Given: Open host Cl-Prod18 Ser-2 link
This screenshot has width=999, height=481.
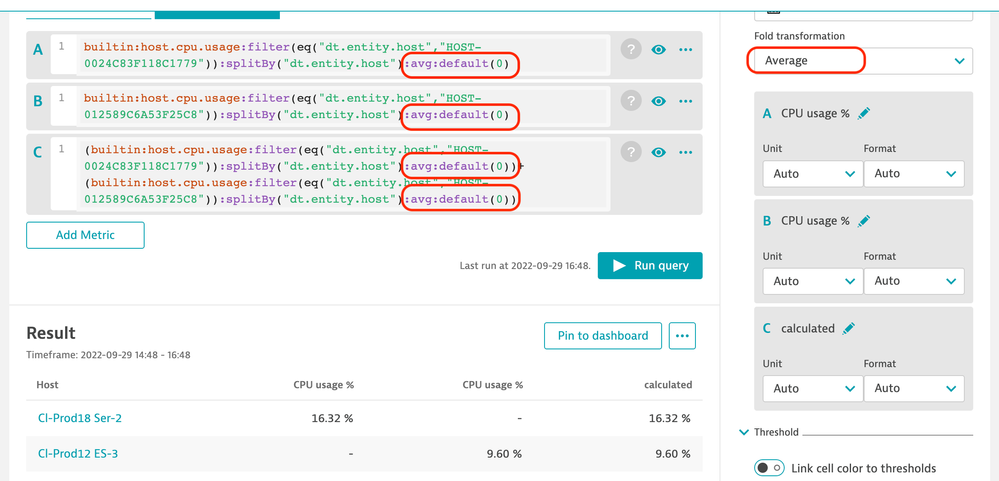Looking at the screenshot, I should point(79,418).
